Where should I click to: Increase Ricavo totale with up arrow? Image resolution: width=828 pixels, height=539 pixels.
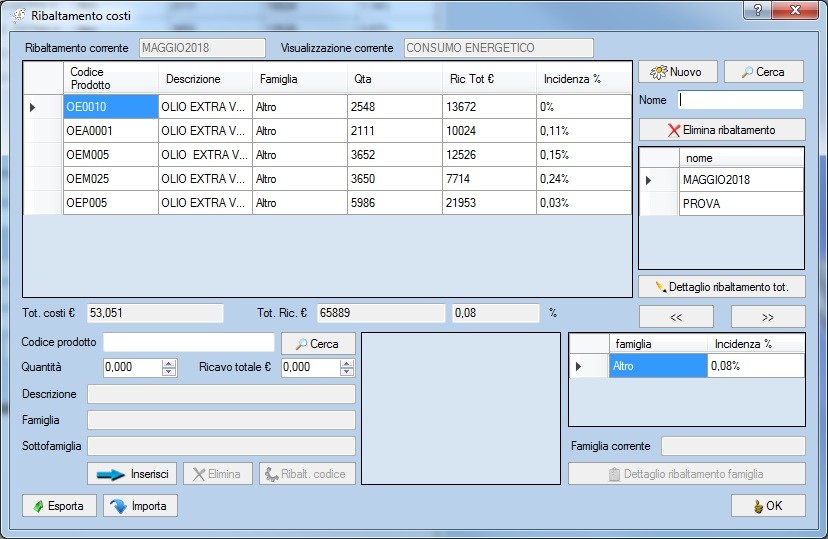click(346, 363)
